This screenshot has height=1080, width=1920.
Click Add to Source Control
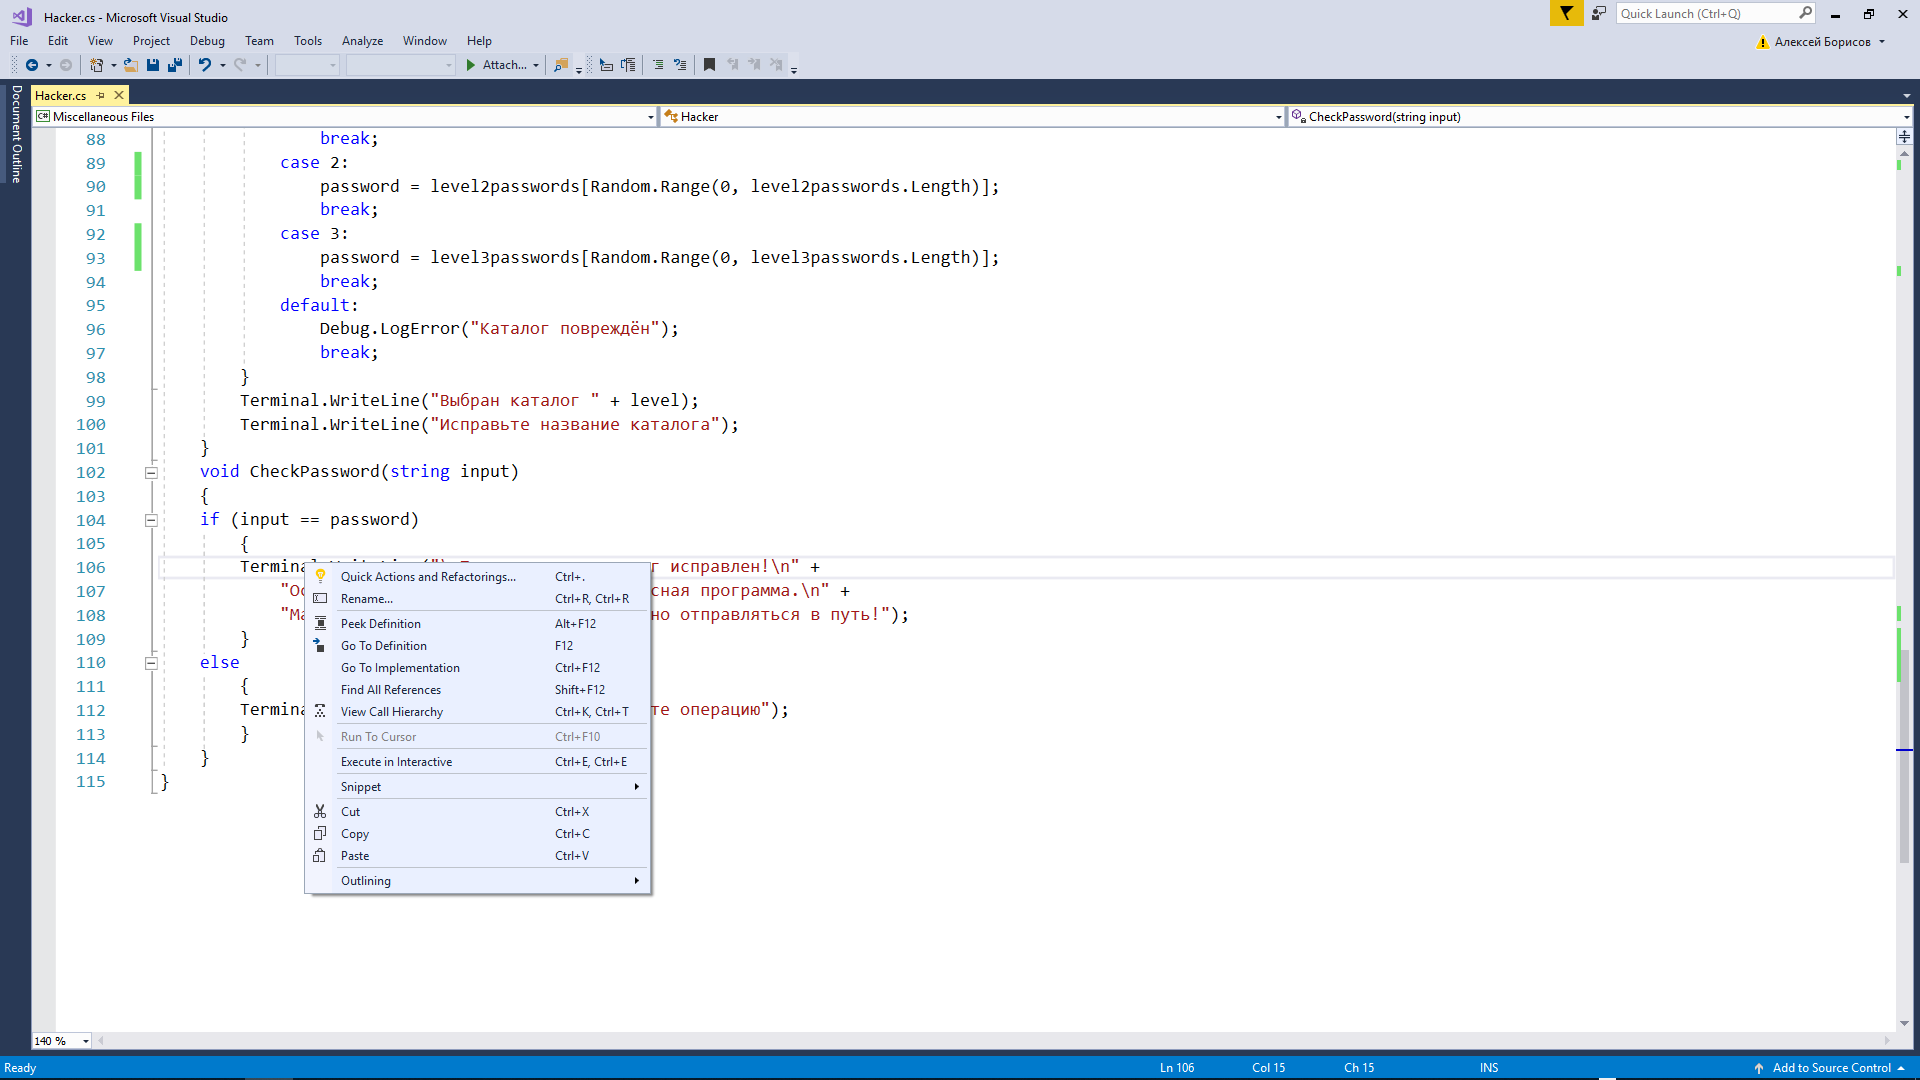click(x=1831, y=1068)
